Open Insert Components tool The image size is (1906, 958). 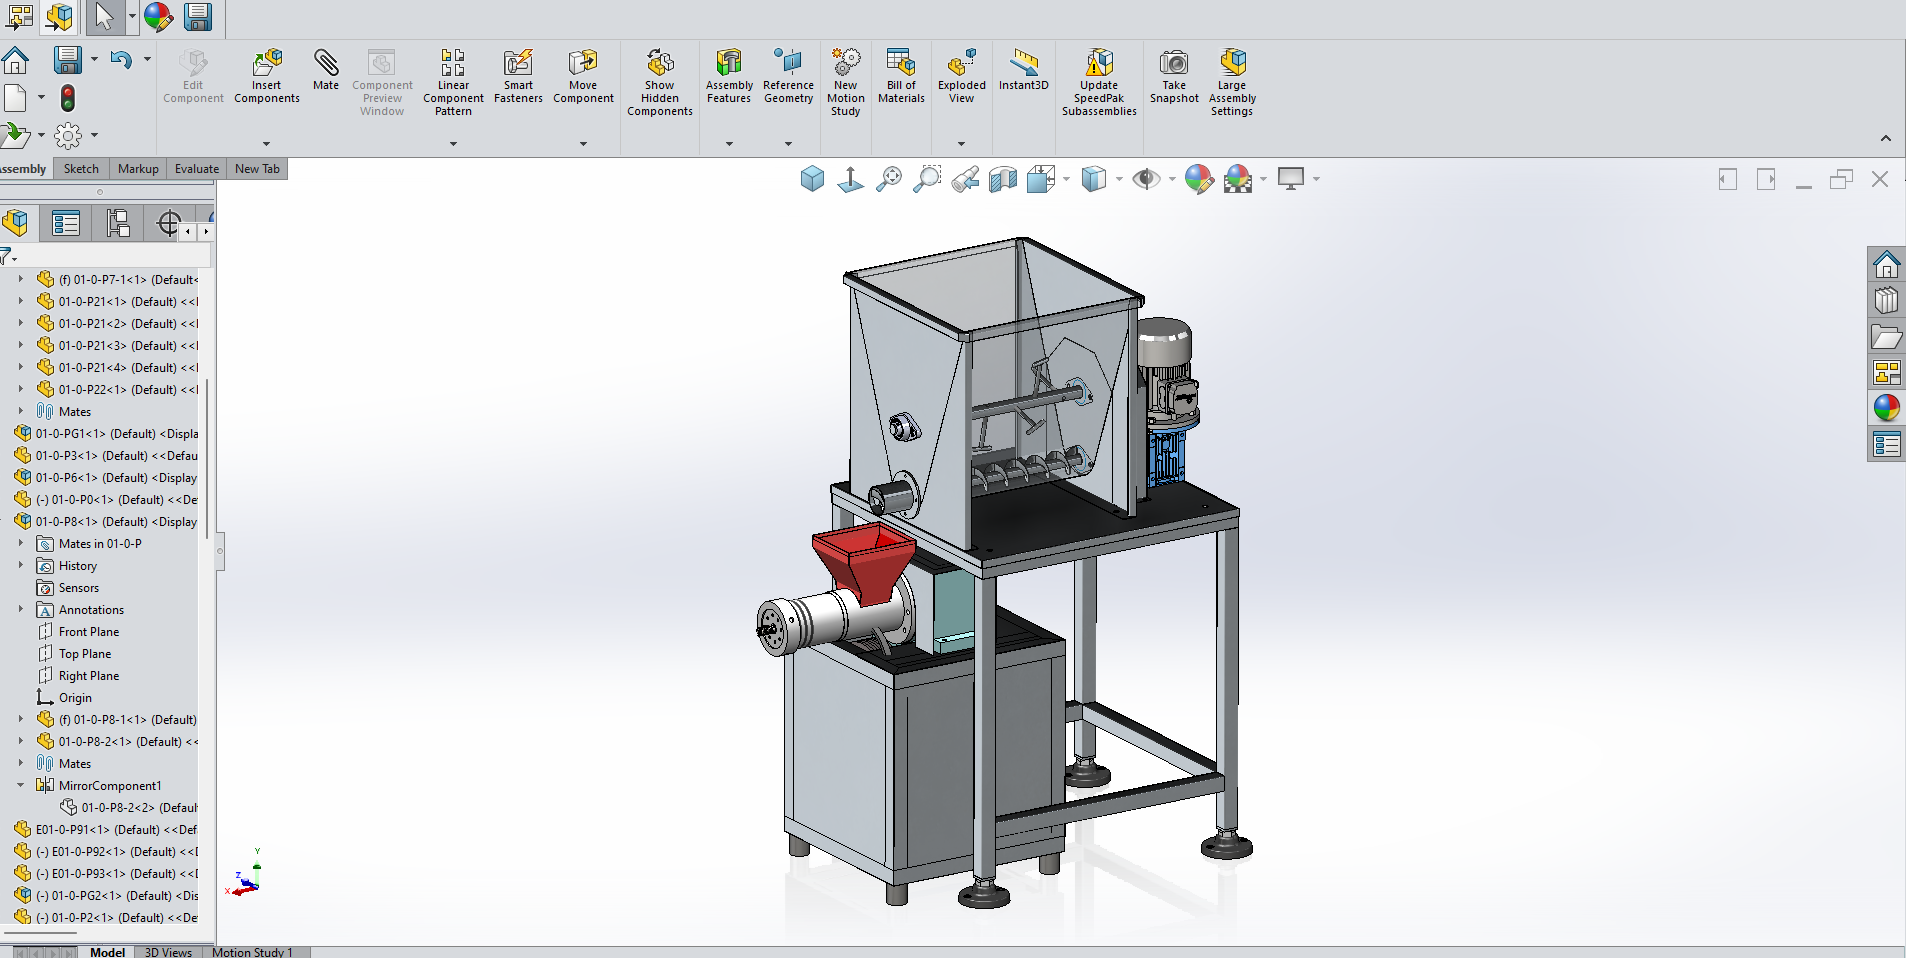pos(267,76)
